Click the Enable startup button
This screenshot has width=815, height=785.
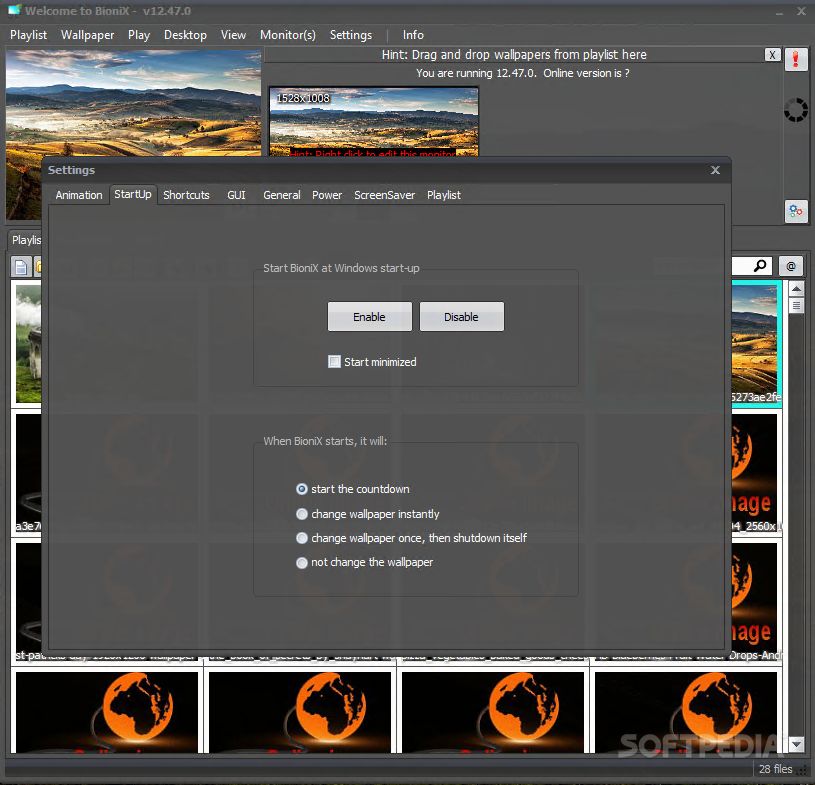pyautogui.click(x=370, y=317)
